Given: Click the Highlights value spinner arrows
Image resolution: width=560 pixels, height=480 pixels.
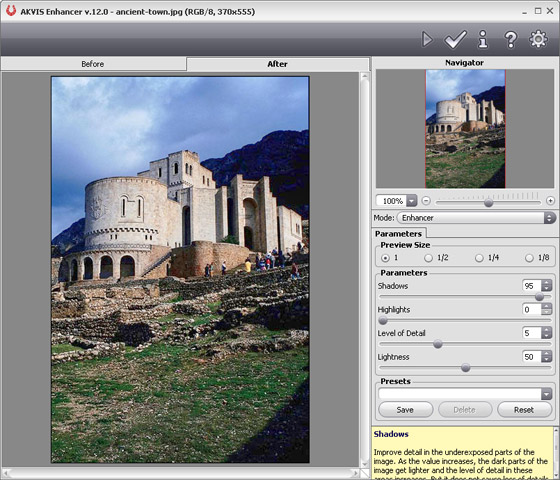Looking at the screenshot, I should [546, 309].
